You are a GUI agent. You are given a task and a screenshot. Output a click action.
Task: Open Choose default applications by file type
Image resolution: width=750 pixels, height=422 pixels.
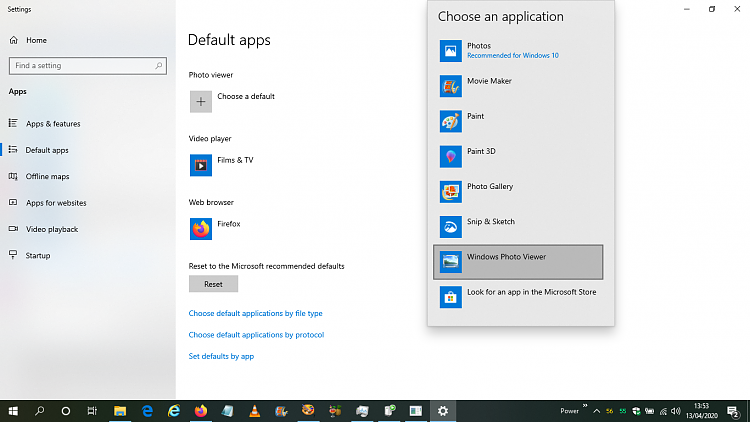pyautogui.click(x=255, y=313)
